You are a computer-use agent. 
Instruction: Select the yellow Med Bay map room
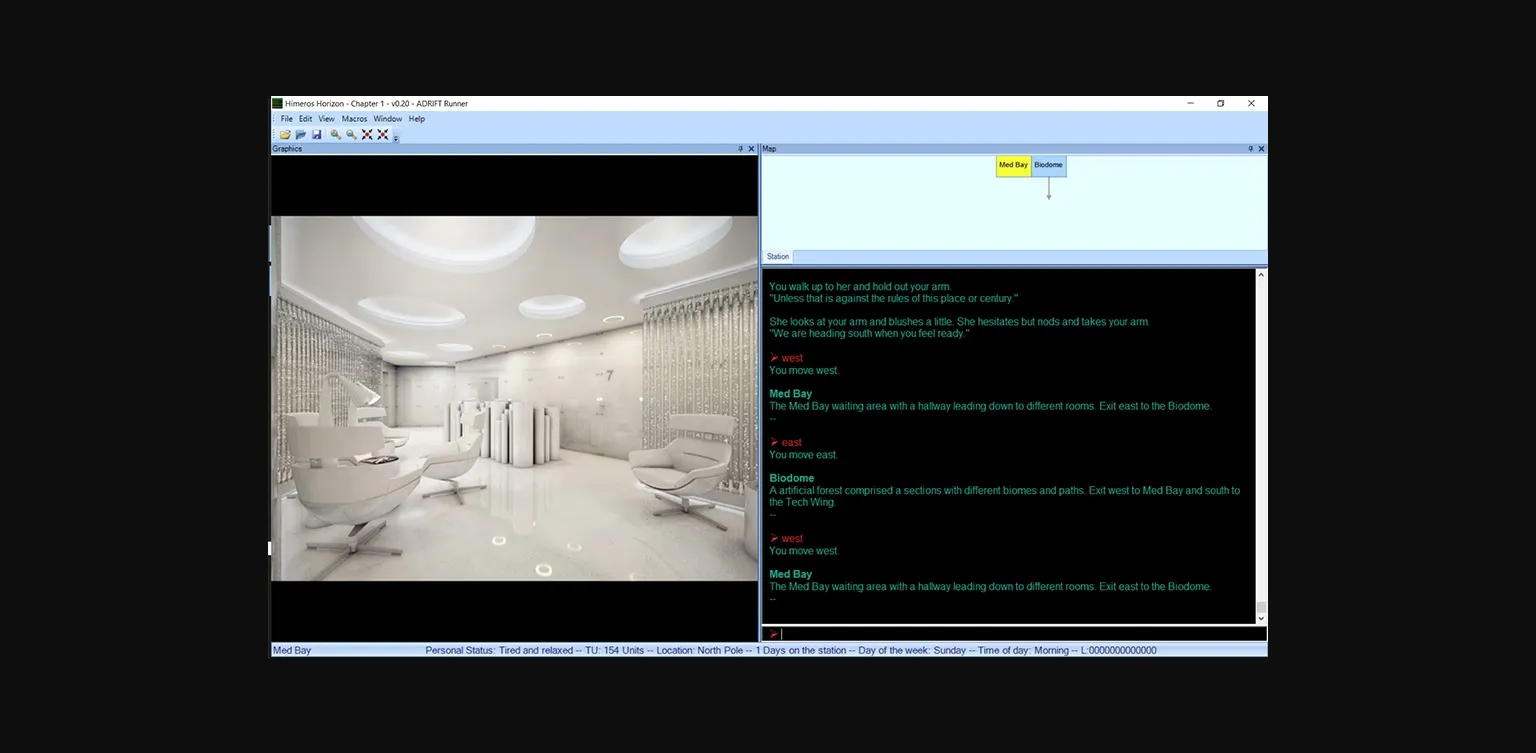[1013, 166]
